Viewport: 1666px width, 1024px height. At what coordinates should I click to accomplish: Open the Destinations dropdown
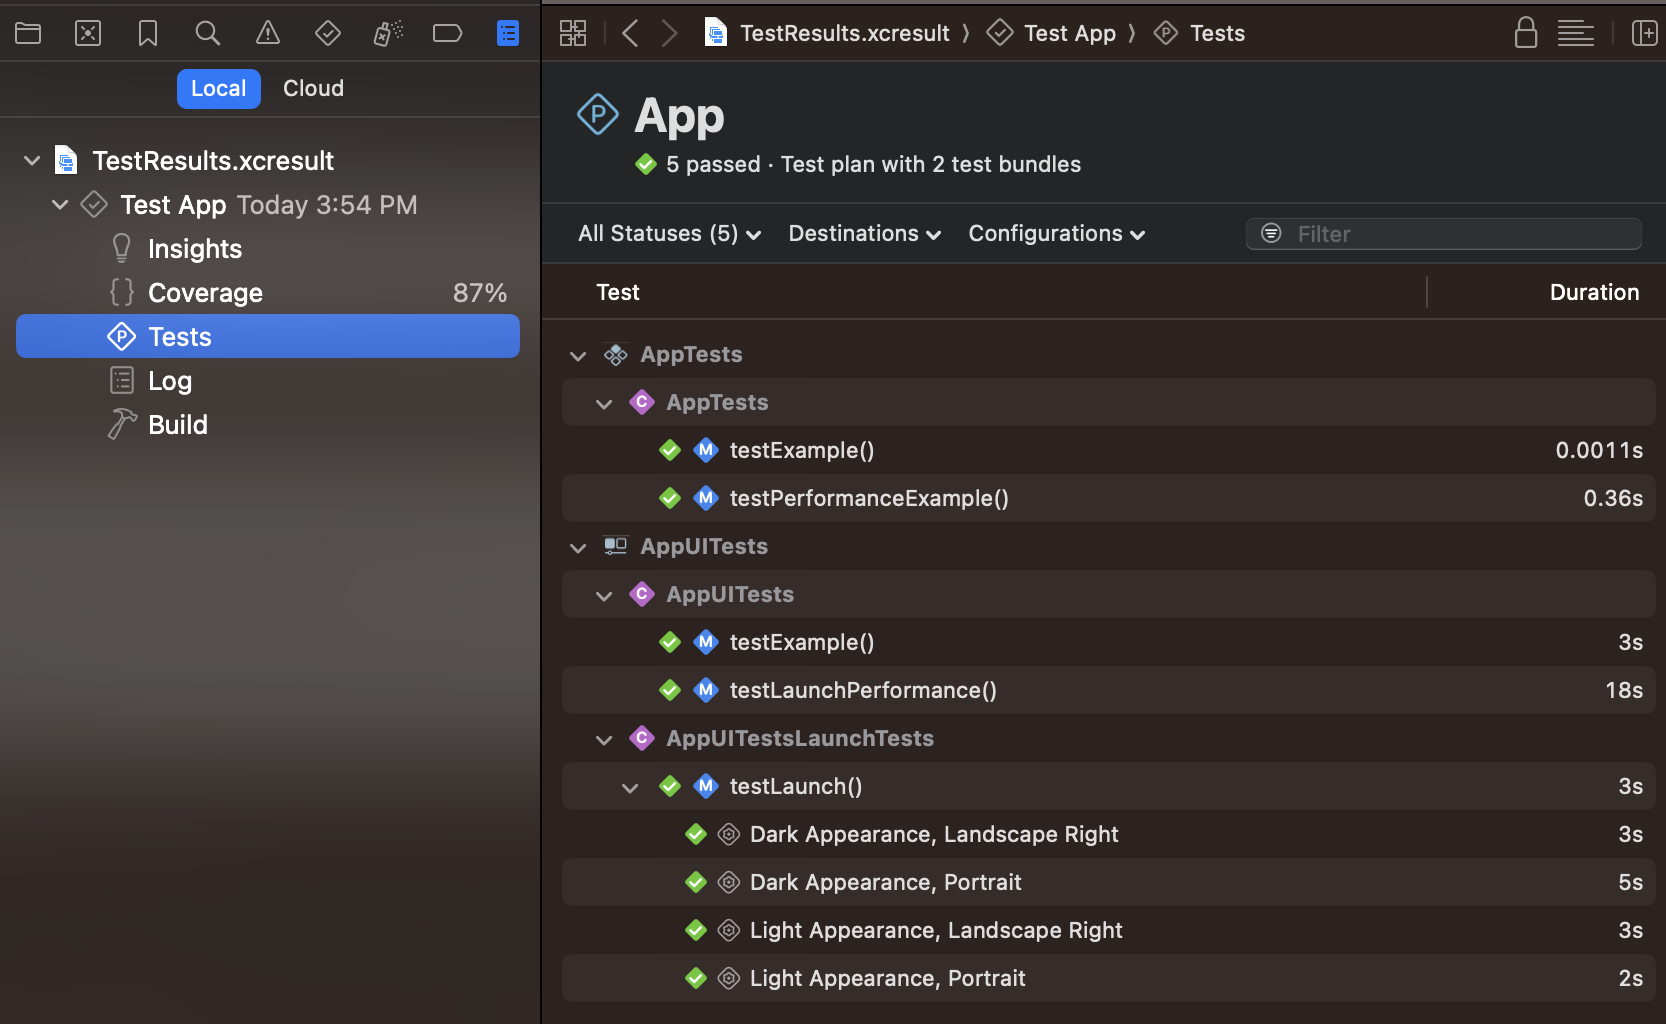[x=864, y=233]
